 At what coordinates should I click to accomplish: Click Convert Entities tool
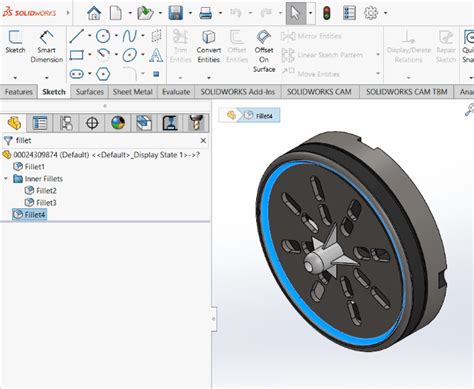tap(209, 46)
